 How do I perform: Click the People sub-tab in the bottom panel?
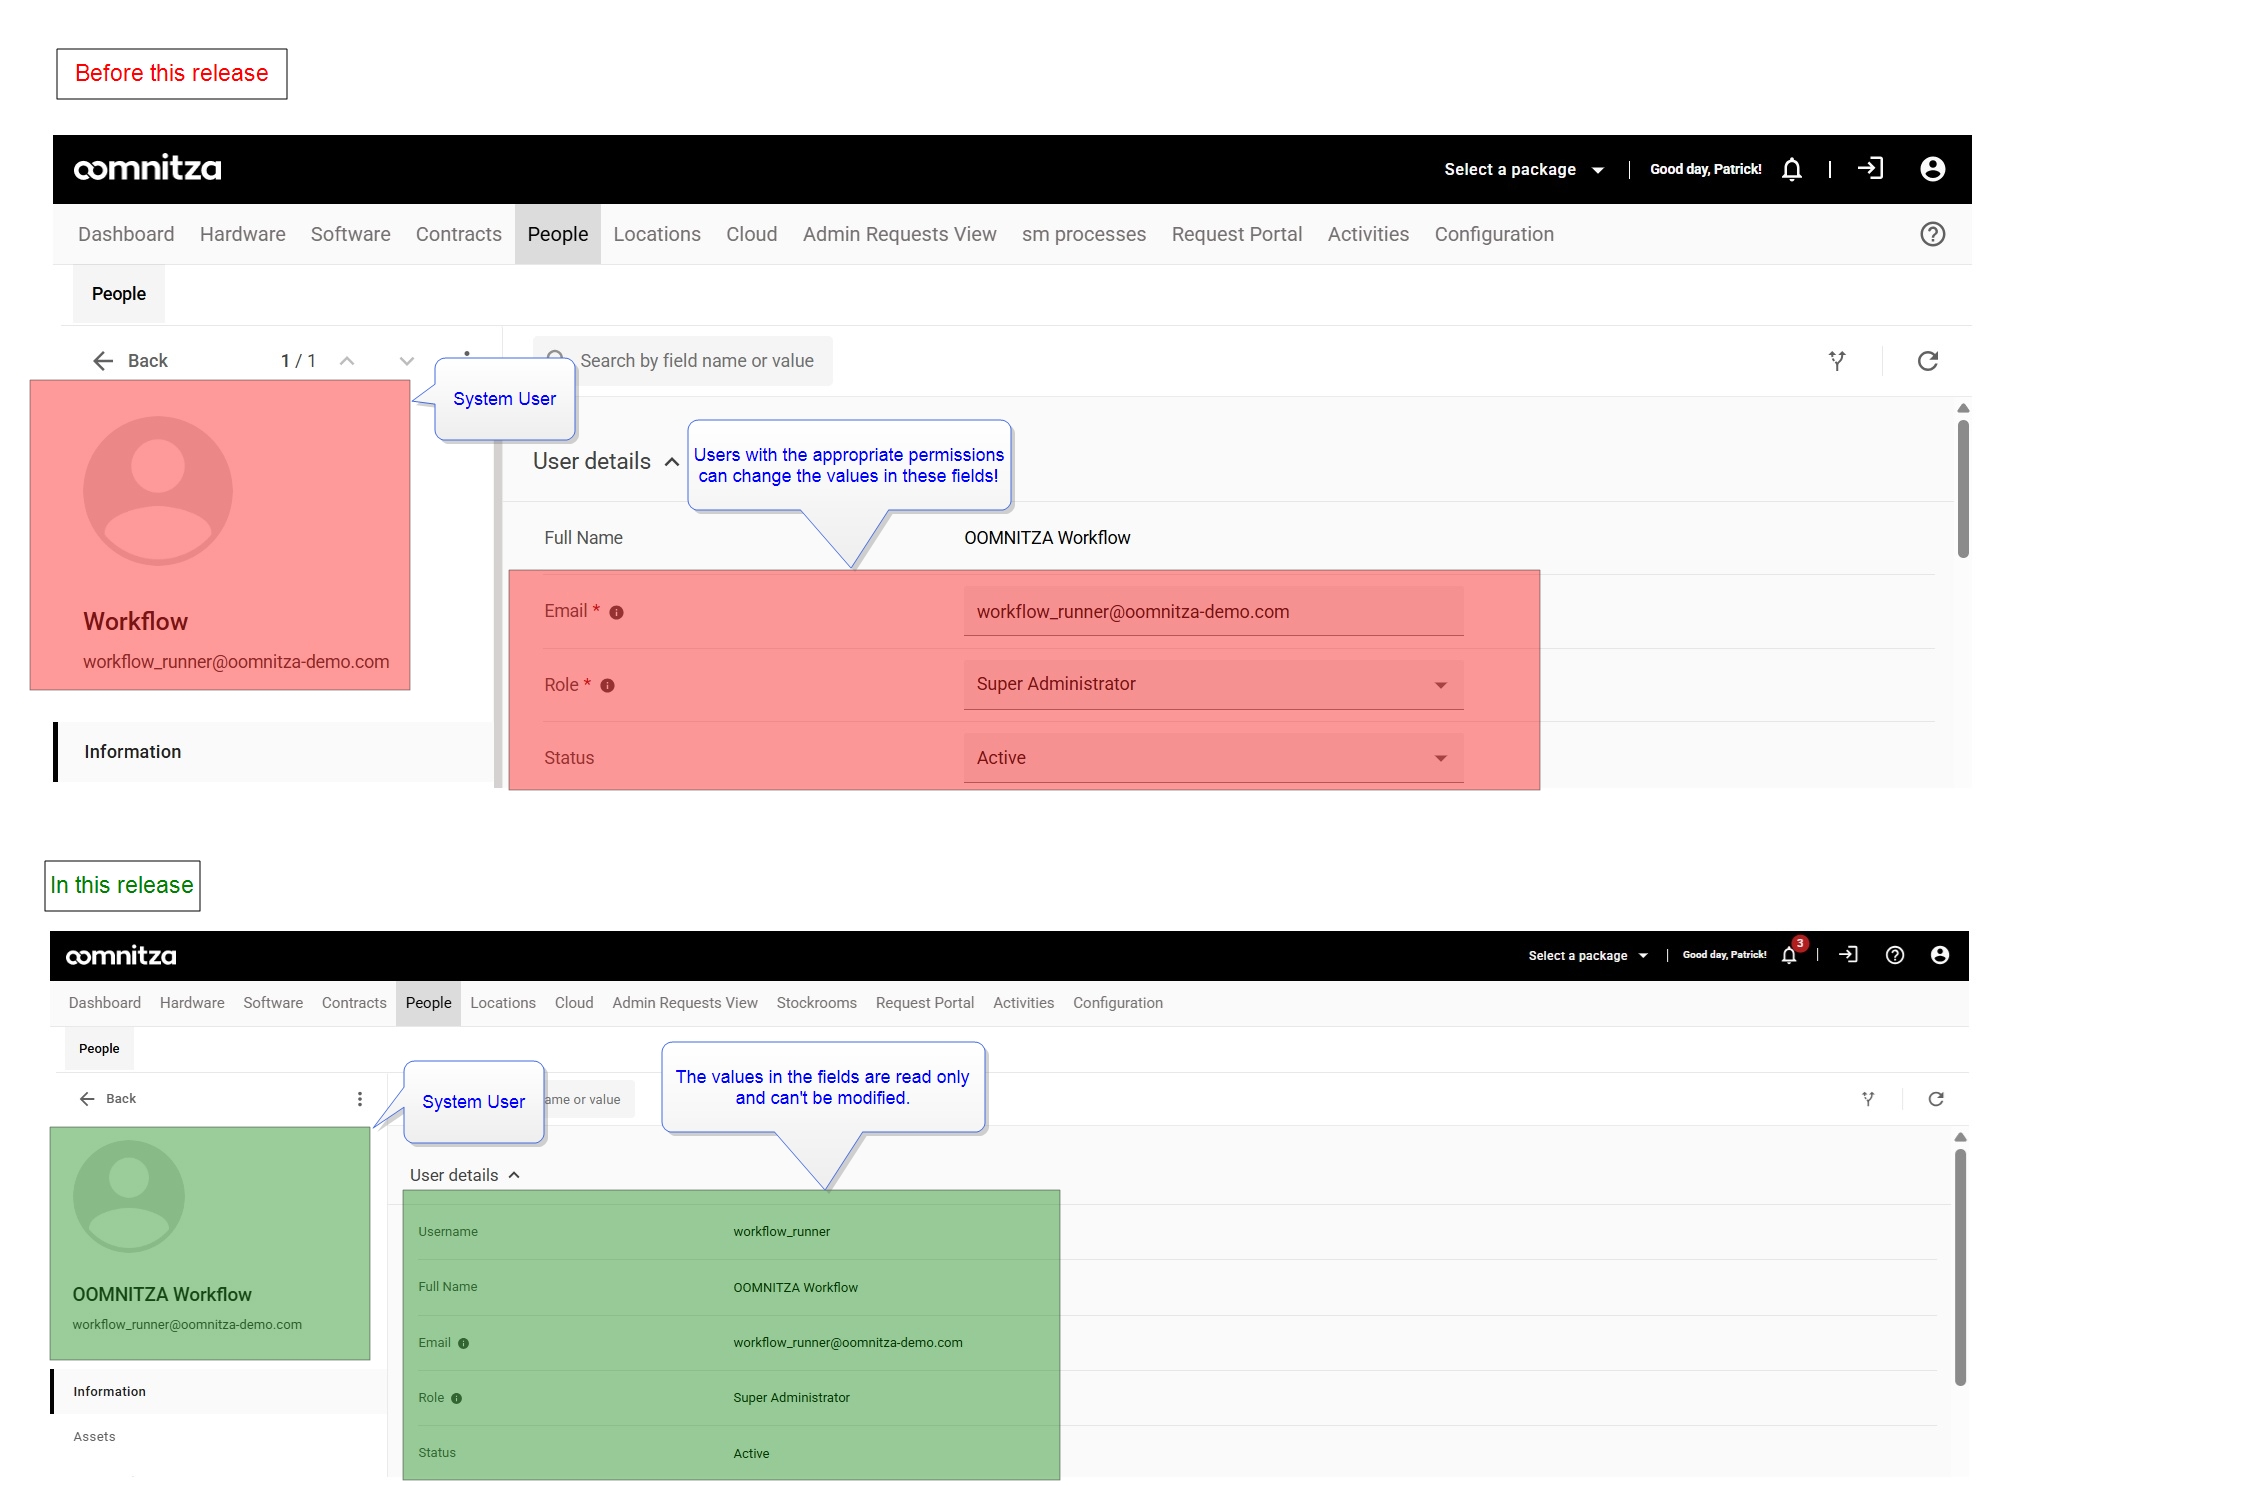tap(99, 1049)
